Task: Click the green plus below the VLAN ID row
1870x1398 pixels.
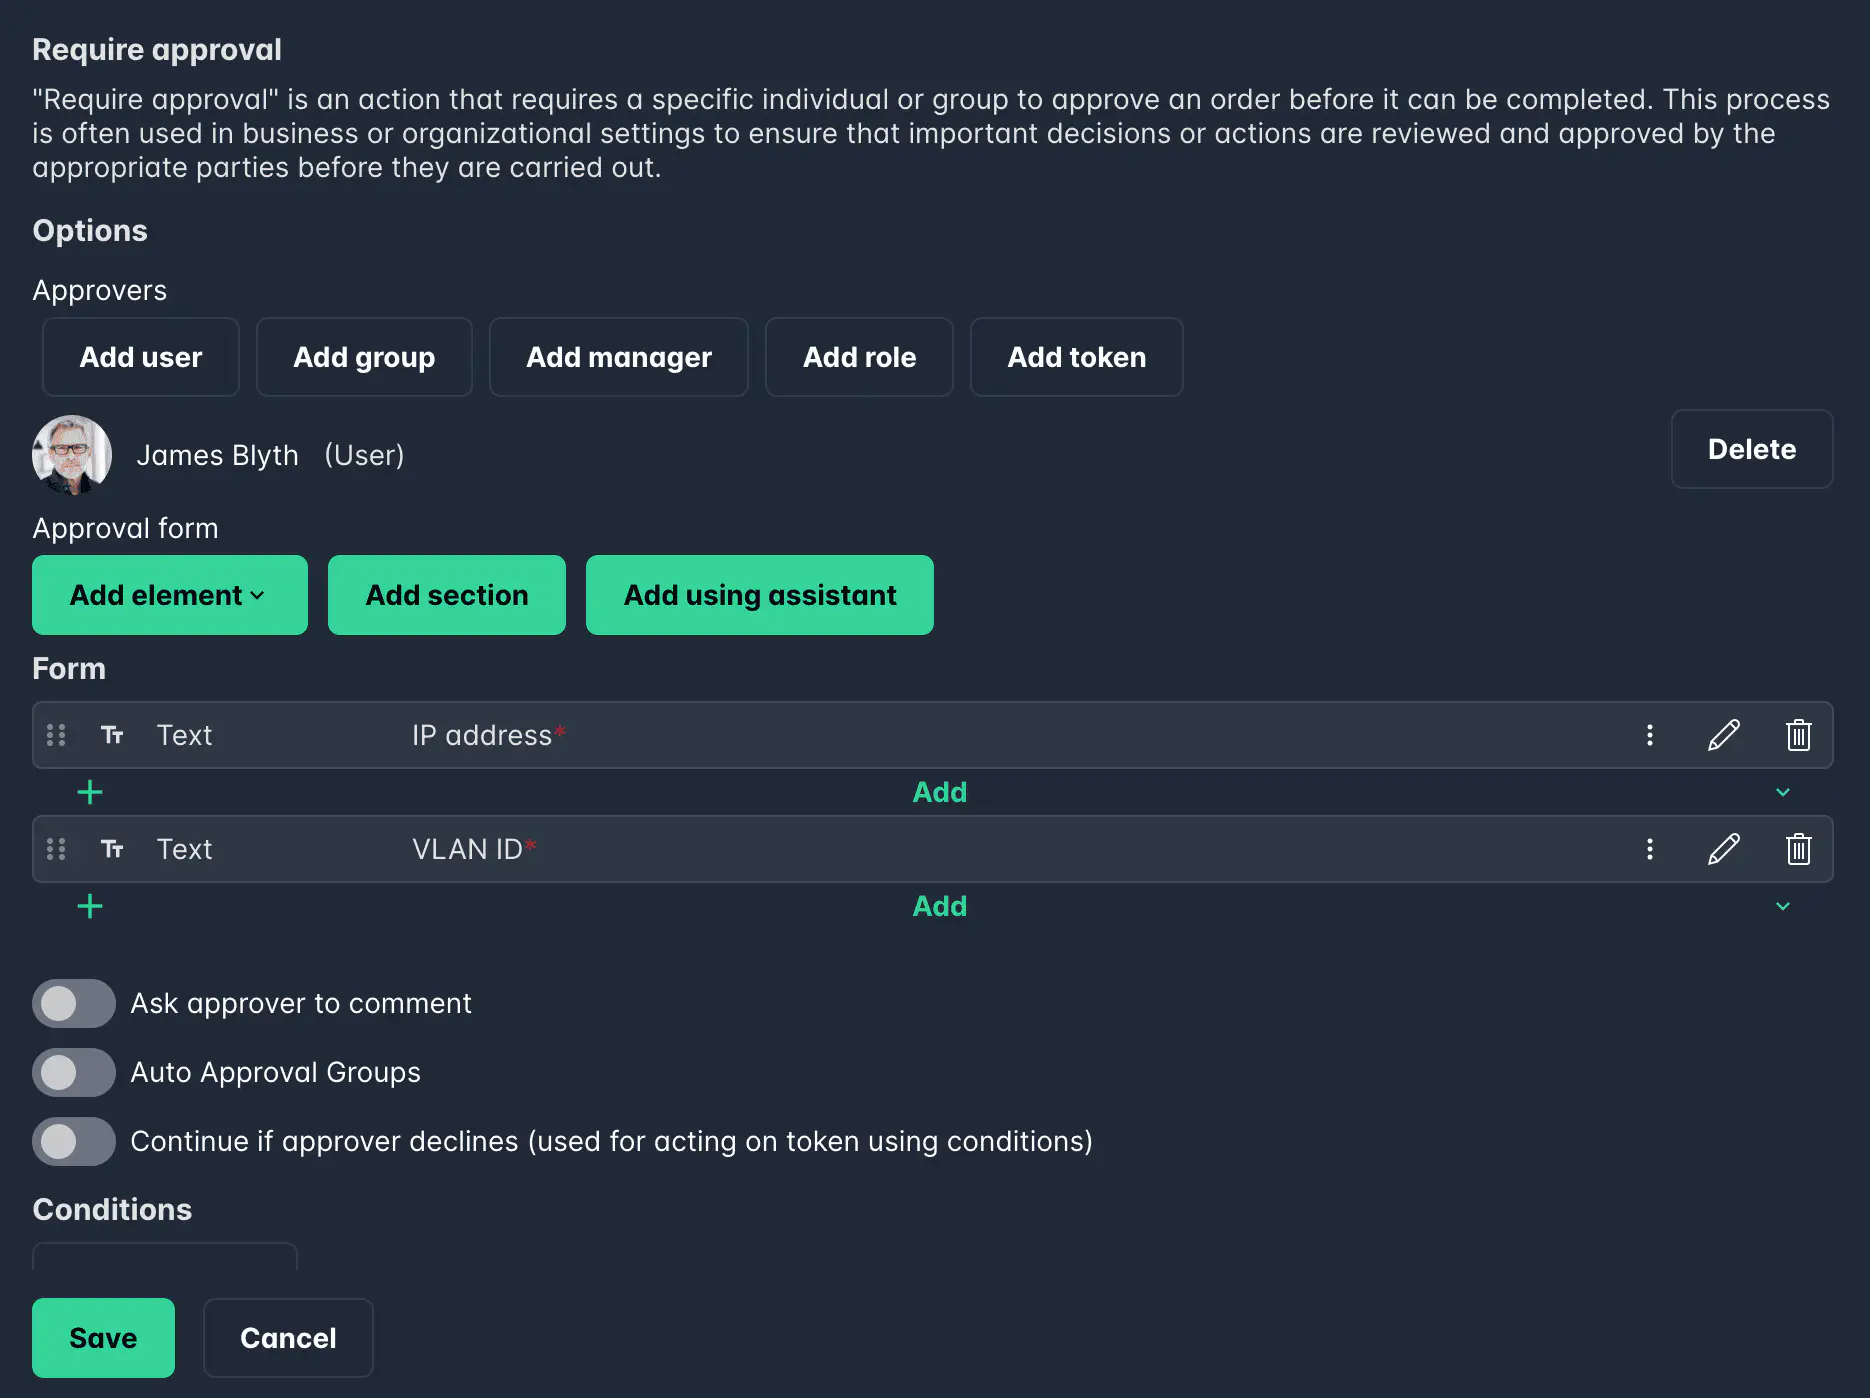Action: pyautogui.click(x=89, y=906)
